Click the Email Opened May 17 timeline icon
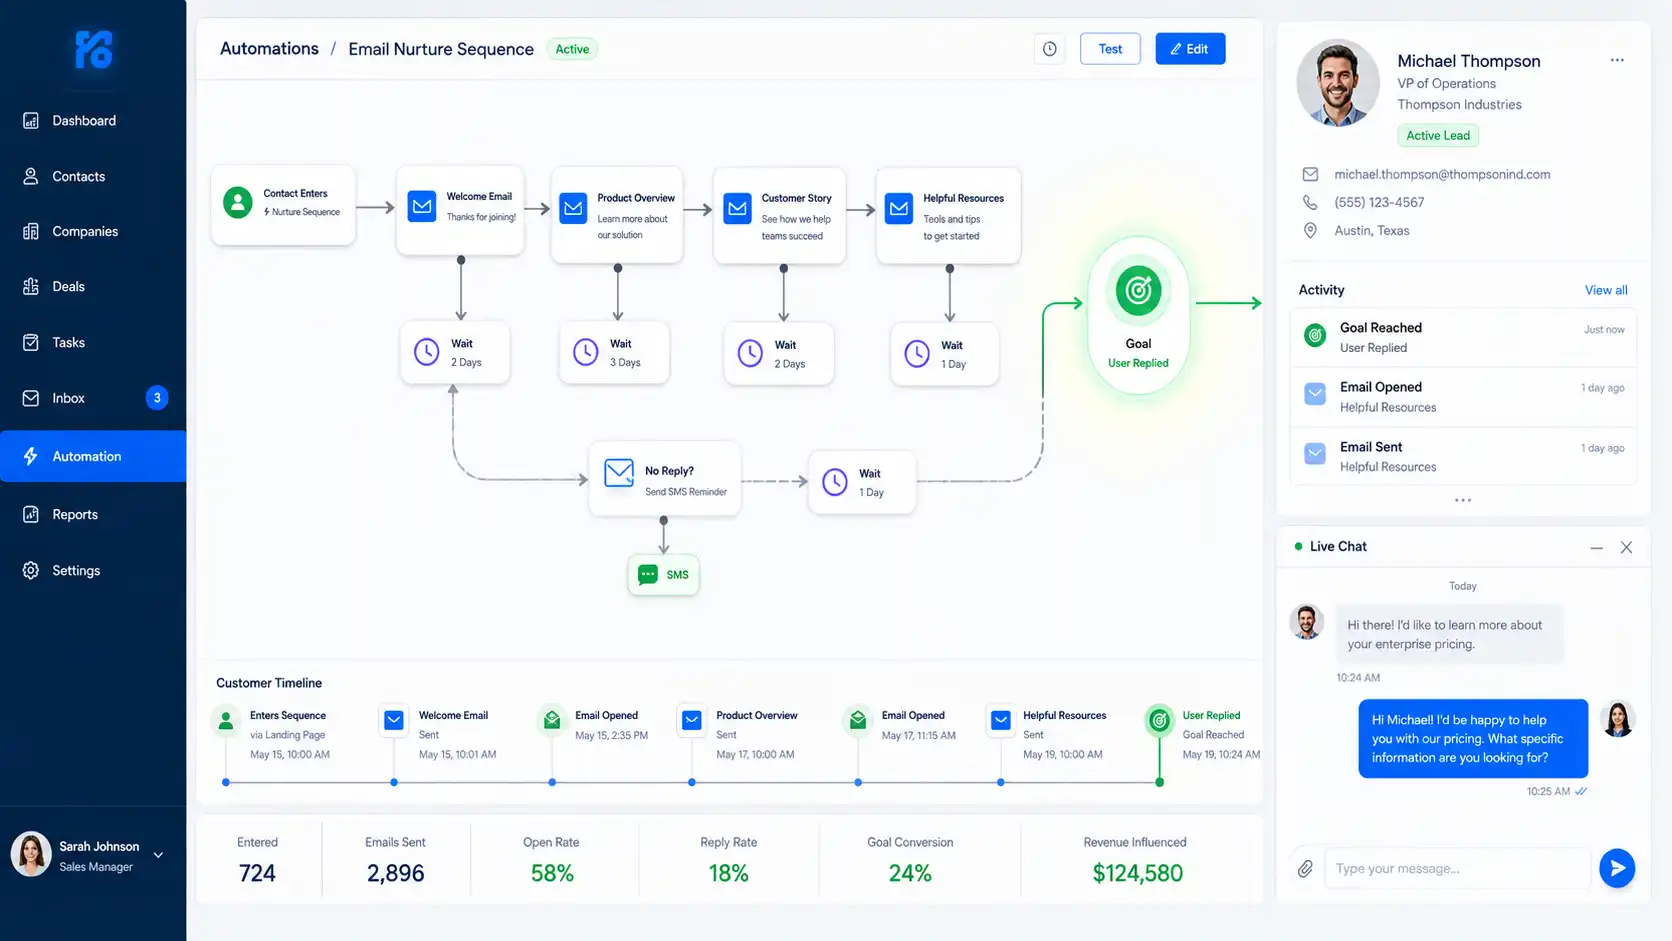Image resolution: width=1672 pixels, height=941 pixels. (858, 720)
